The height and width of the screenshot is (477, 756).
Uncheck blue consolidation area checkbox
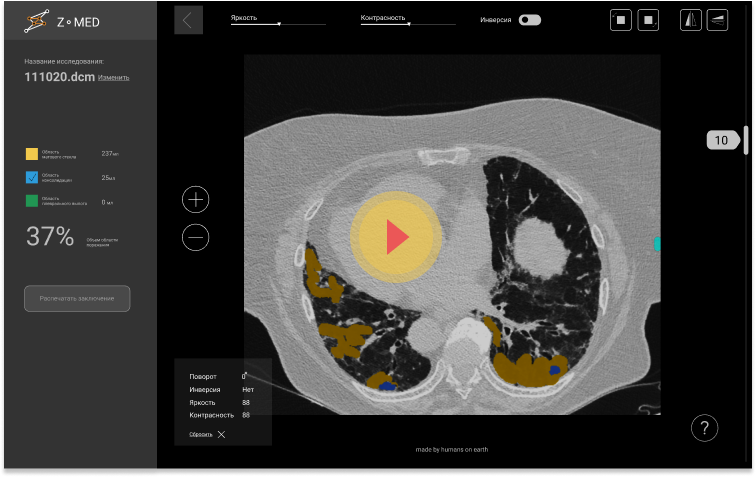click(x=32, y=177)
